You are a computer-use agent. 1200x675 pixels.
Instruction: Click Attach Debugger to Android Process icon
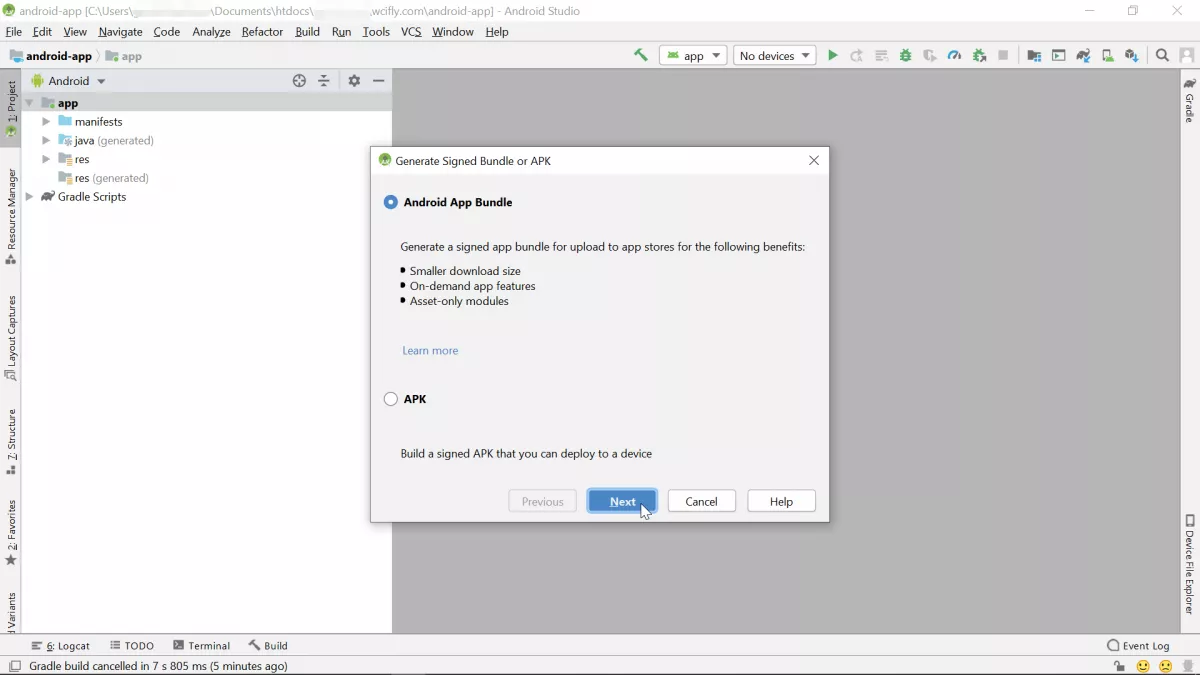979,56
